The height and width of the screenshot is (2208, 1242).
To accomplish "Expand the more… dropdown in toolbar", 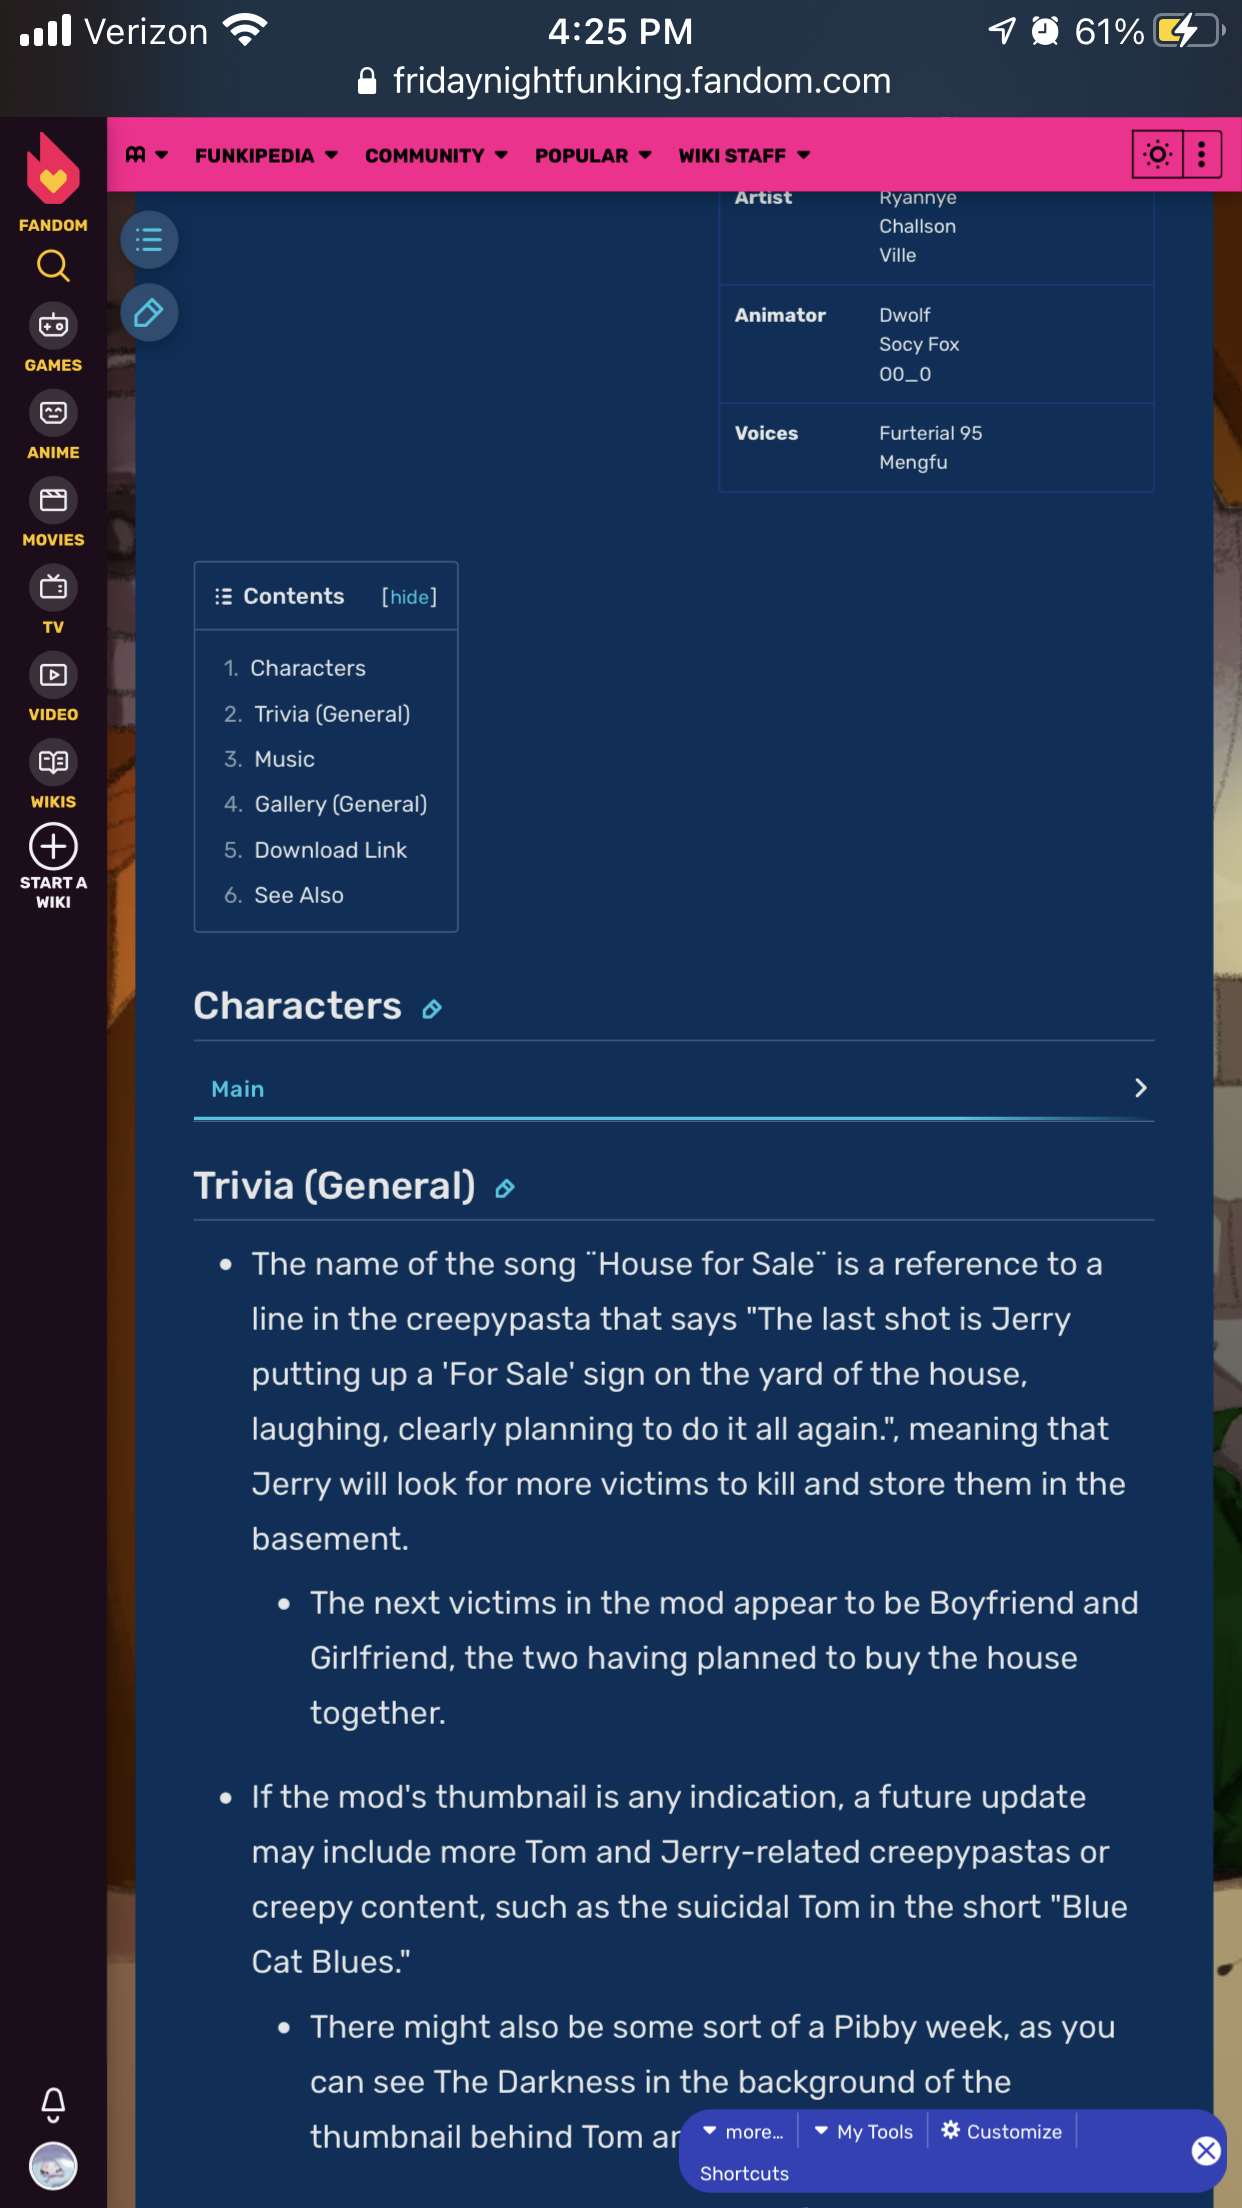I will coord(743,2132).
